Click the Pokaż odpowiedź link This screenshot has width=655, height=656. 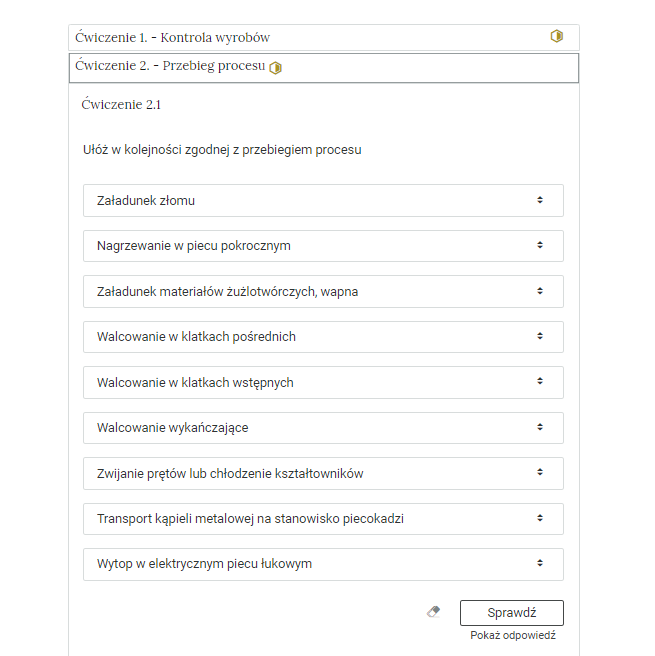(512, 635)
